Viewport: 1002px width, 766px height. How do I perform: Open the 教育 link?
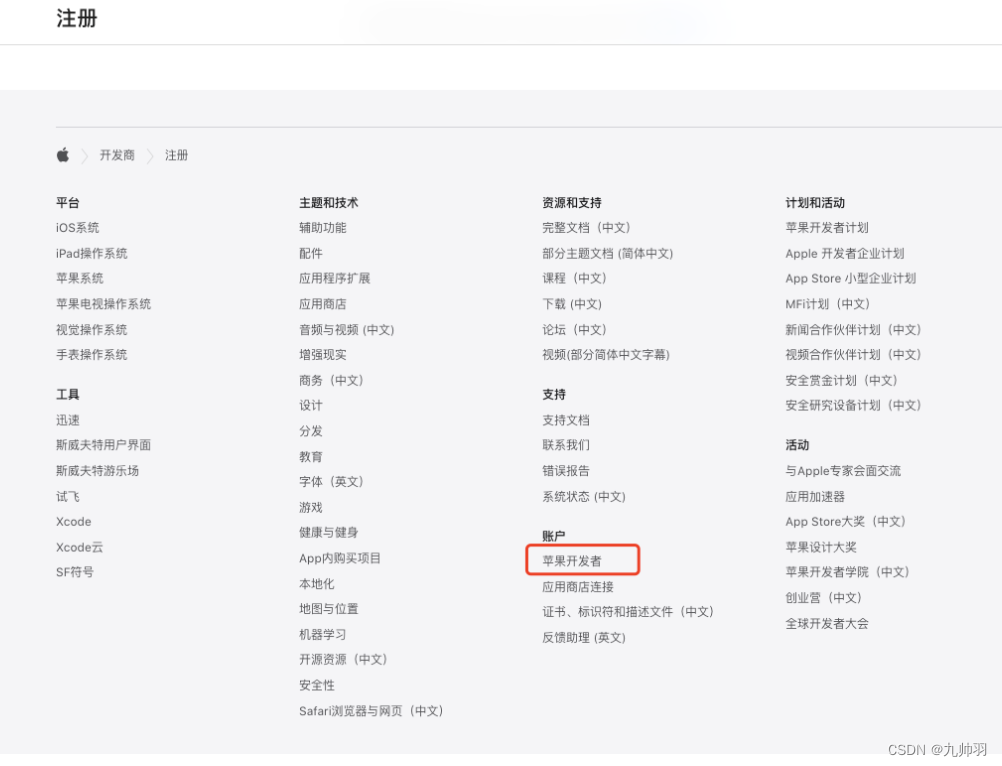click(x=311, y=457)
